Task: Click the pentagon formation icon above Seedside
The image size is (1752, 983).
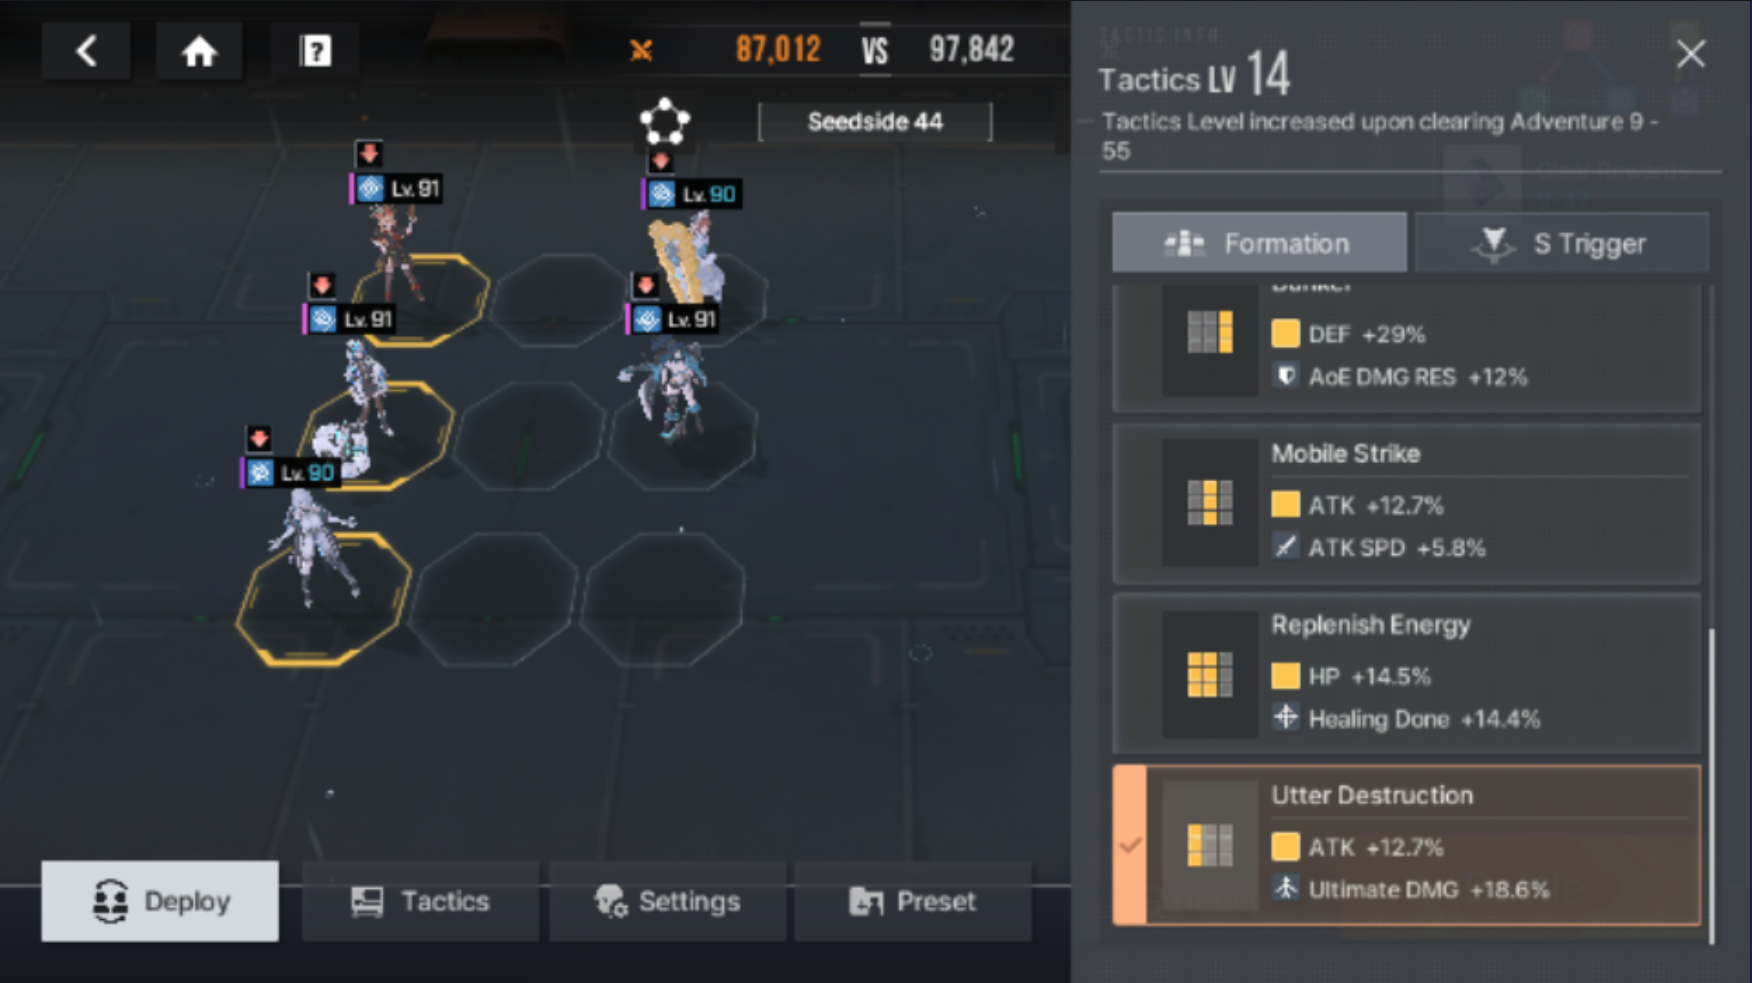Action: tap(665, 122)
